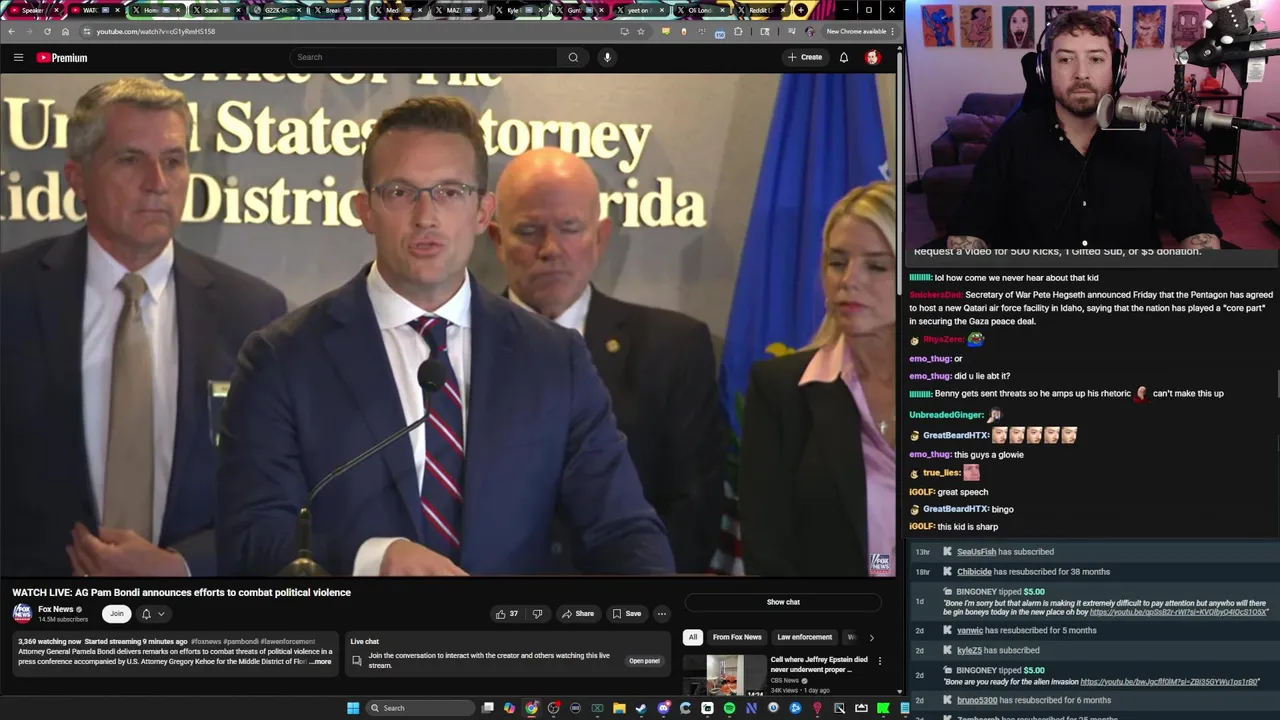
Task: Share the video
Action: [x=578, y=614]
